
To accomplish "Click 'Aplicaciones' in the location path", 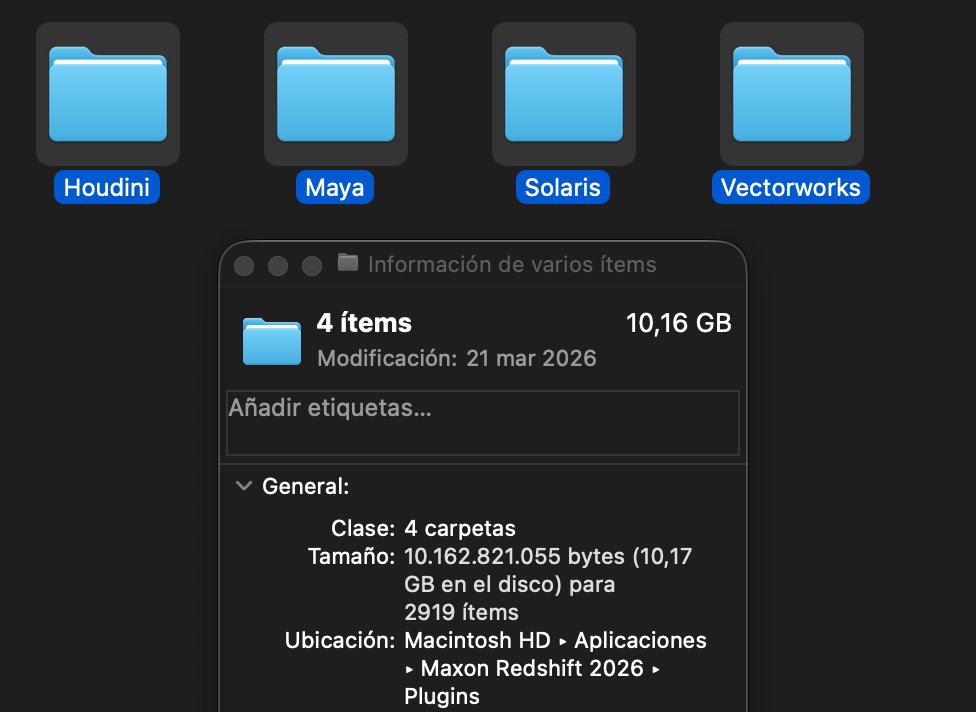I will [640, 640].
